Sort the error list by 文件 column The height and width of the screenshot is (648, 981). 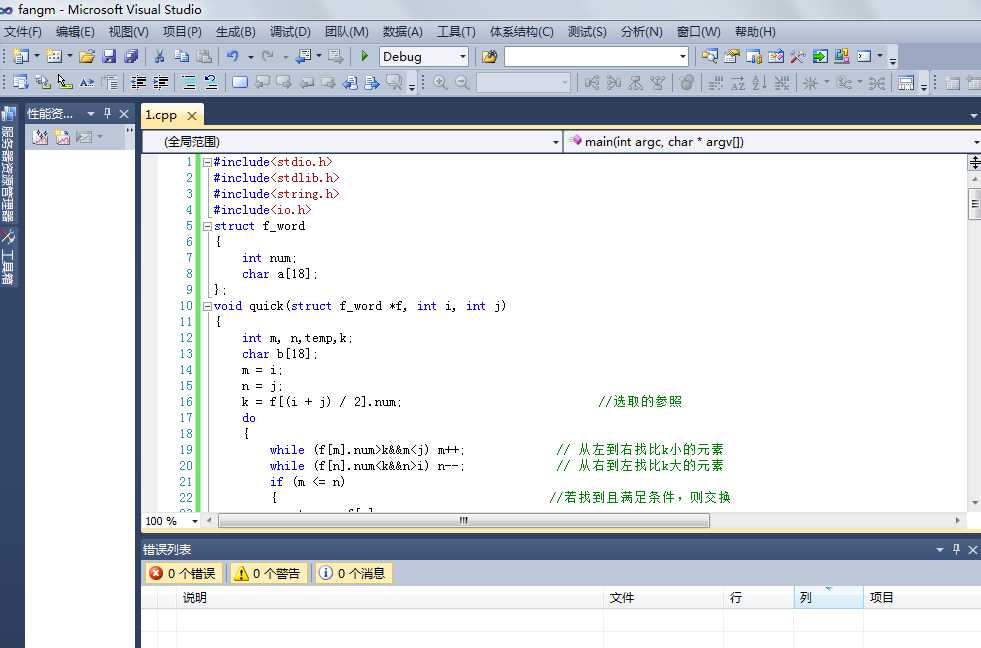coord(664,598)
